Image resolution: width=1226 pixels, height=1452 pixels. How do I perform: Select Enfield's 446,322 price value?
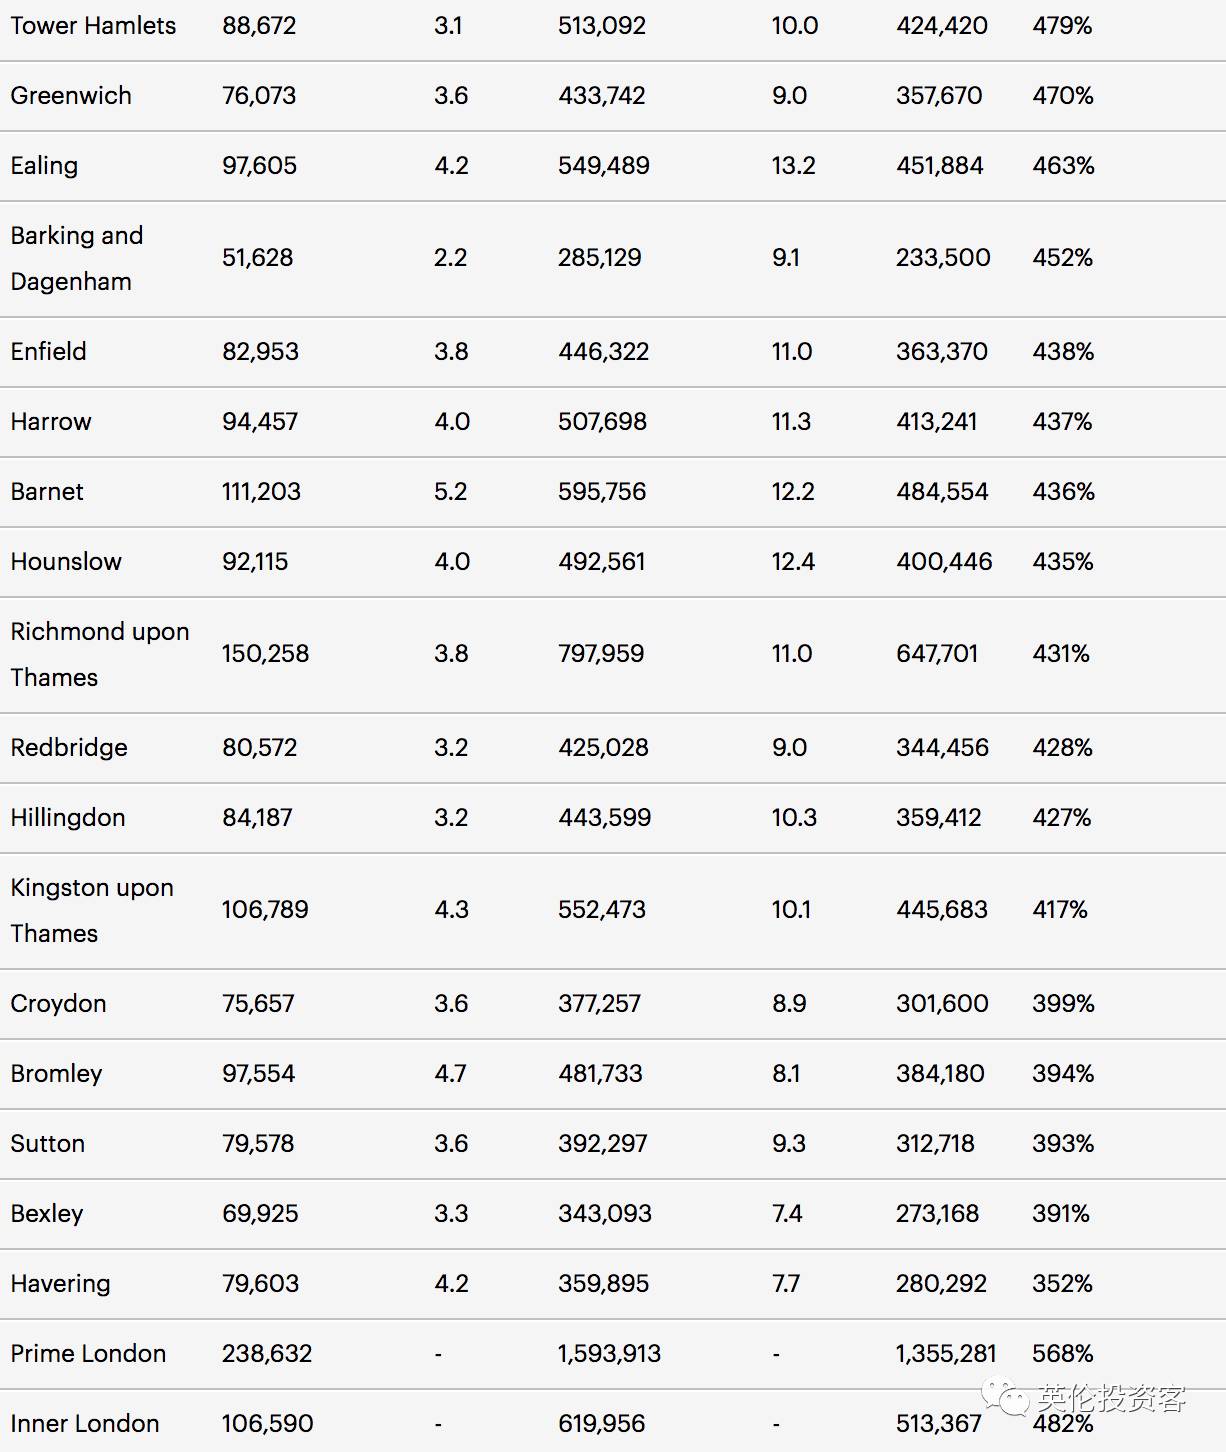(x=603, y=352)
